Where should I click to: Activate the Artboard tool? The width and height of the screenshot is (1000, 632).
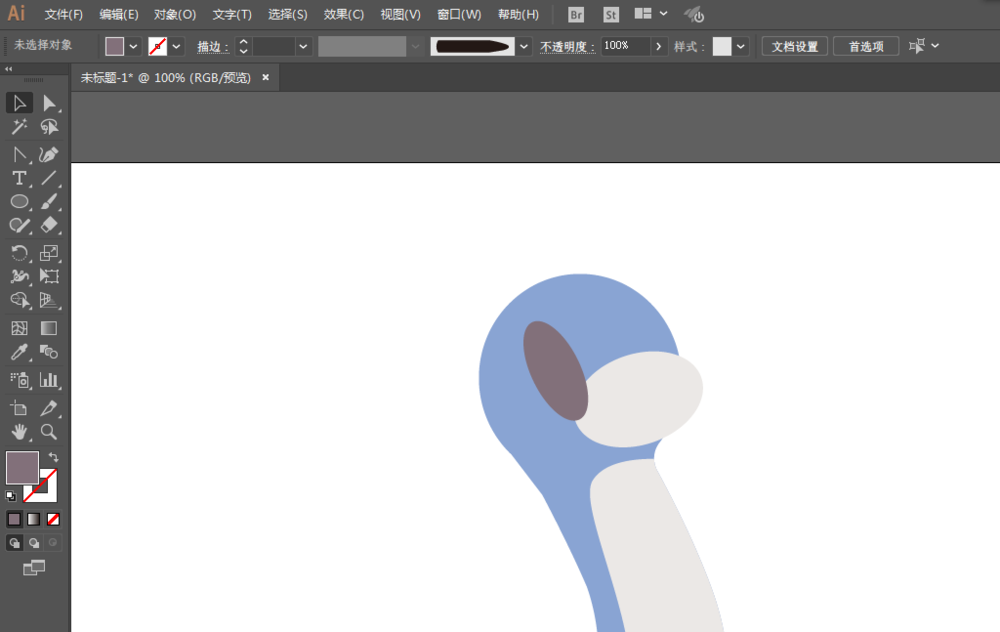(x=19, y=408)
